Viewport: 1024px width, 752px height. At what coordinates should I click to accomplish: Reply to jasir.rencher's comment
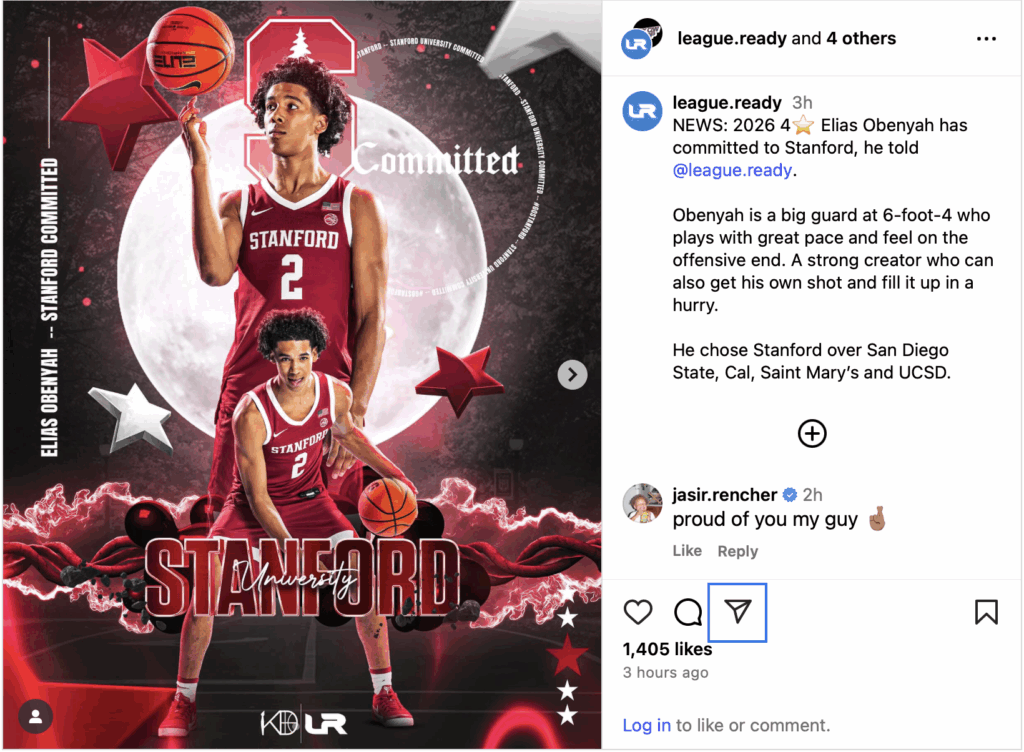click(x=737, y=552)
